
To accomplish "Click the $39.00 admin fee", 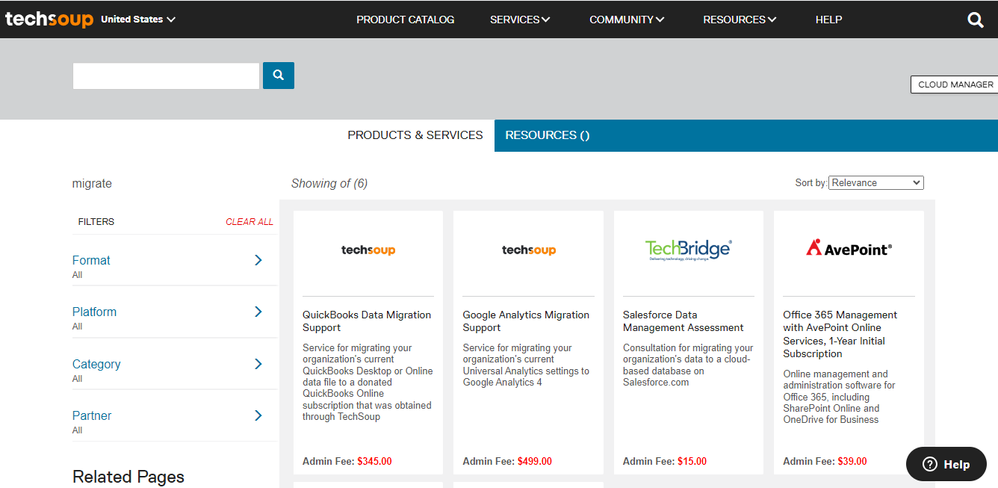I will coord(852,461).
